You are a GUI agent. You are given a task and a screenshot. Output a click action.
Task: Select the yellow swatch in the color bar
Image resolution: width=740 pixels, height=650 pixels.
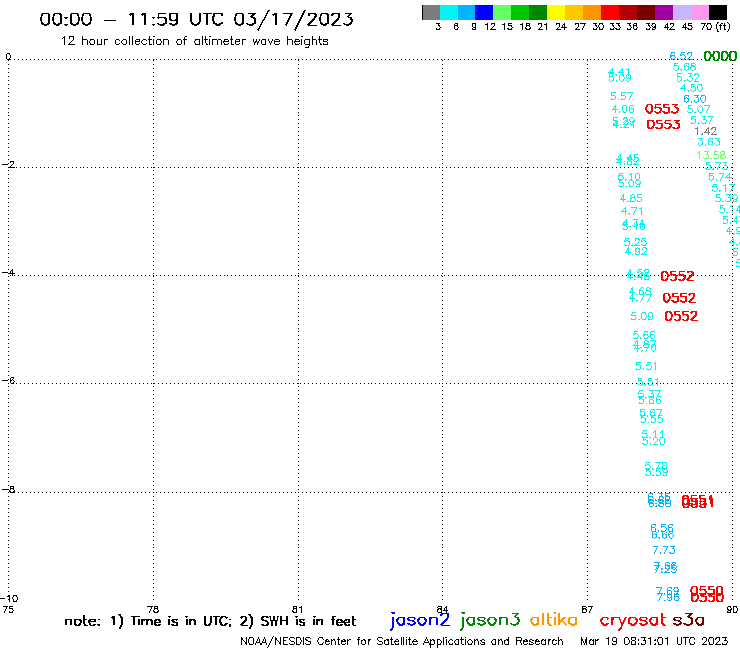click(556, 12)
